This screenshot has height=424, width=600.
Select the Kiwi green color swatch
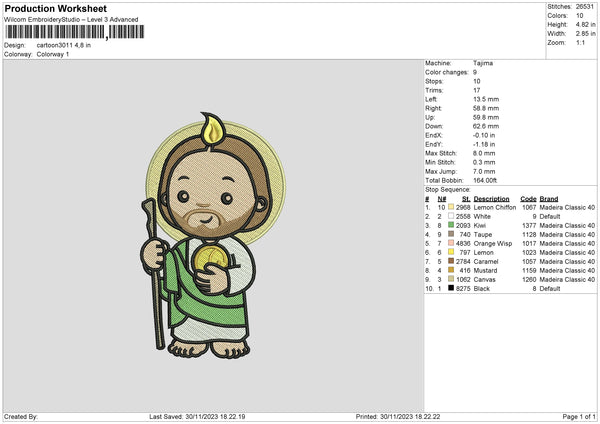click(x=451, y=225)
